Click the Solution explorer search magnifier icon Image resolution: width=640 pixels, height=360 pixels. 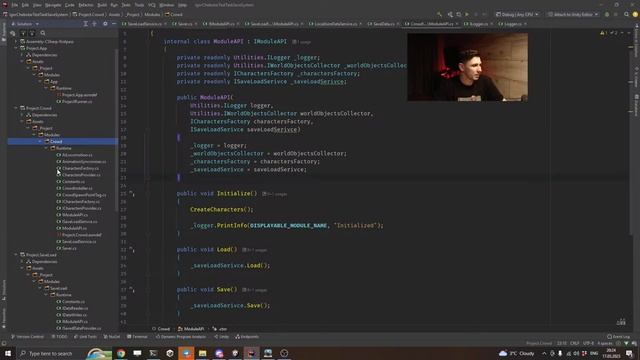43,33
